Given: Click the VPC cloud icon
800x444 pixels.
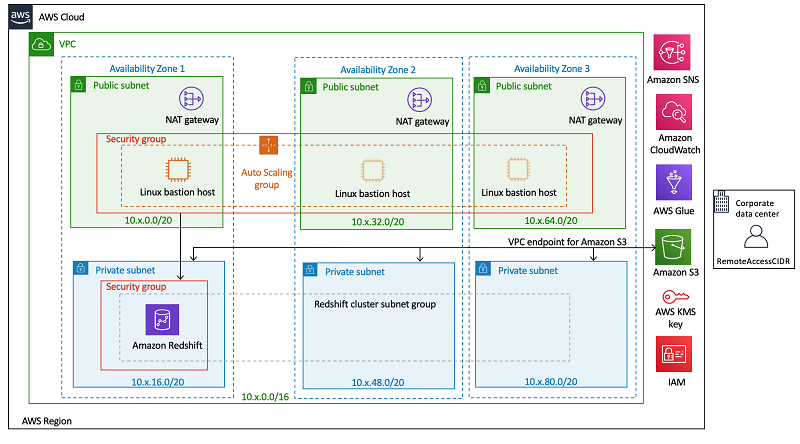Looking at the screenshot, I should (x=41, y=45).
